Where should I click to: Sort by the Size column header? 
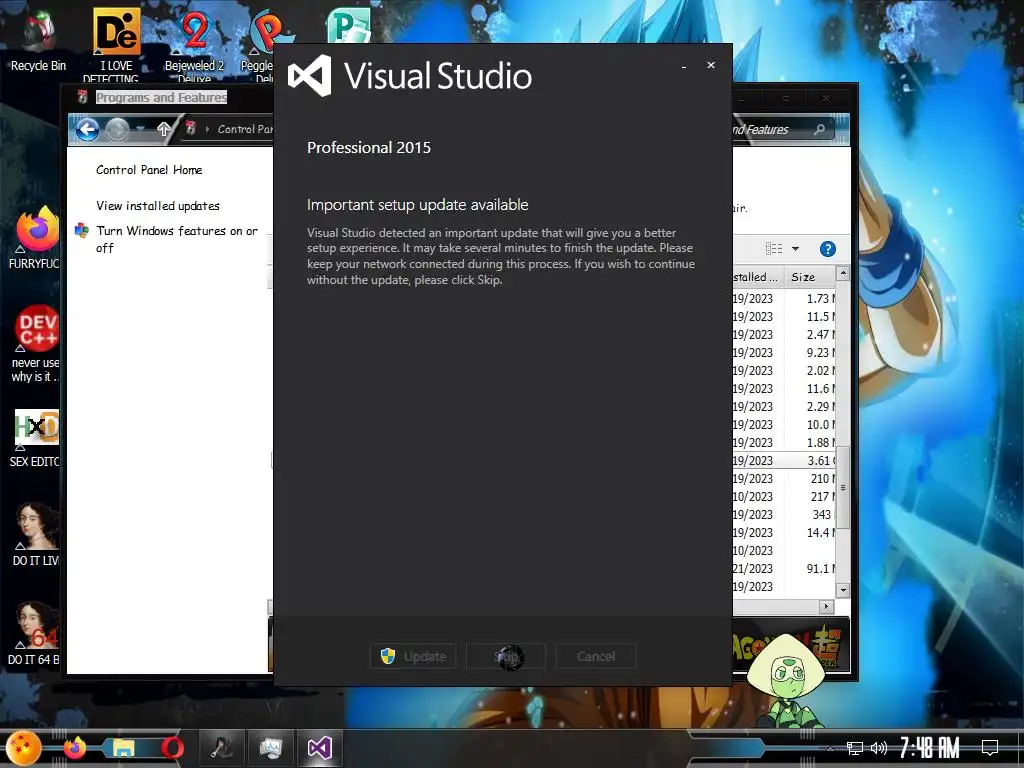(x=810, y=277)
